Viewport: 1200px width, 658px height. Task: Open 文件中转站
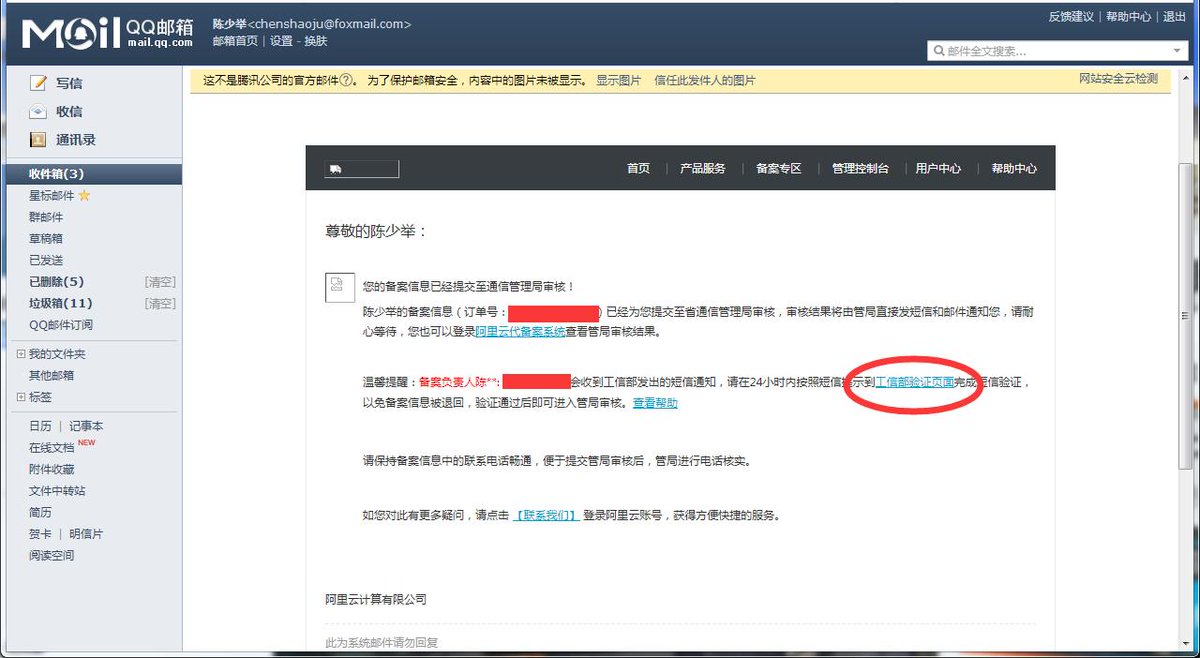tap(57, 491)
